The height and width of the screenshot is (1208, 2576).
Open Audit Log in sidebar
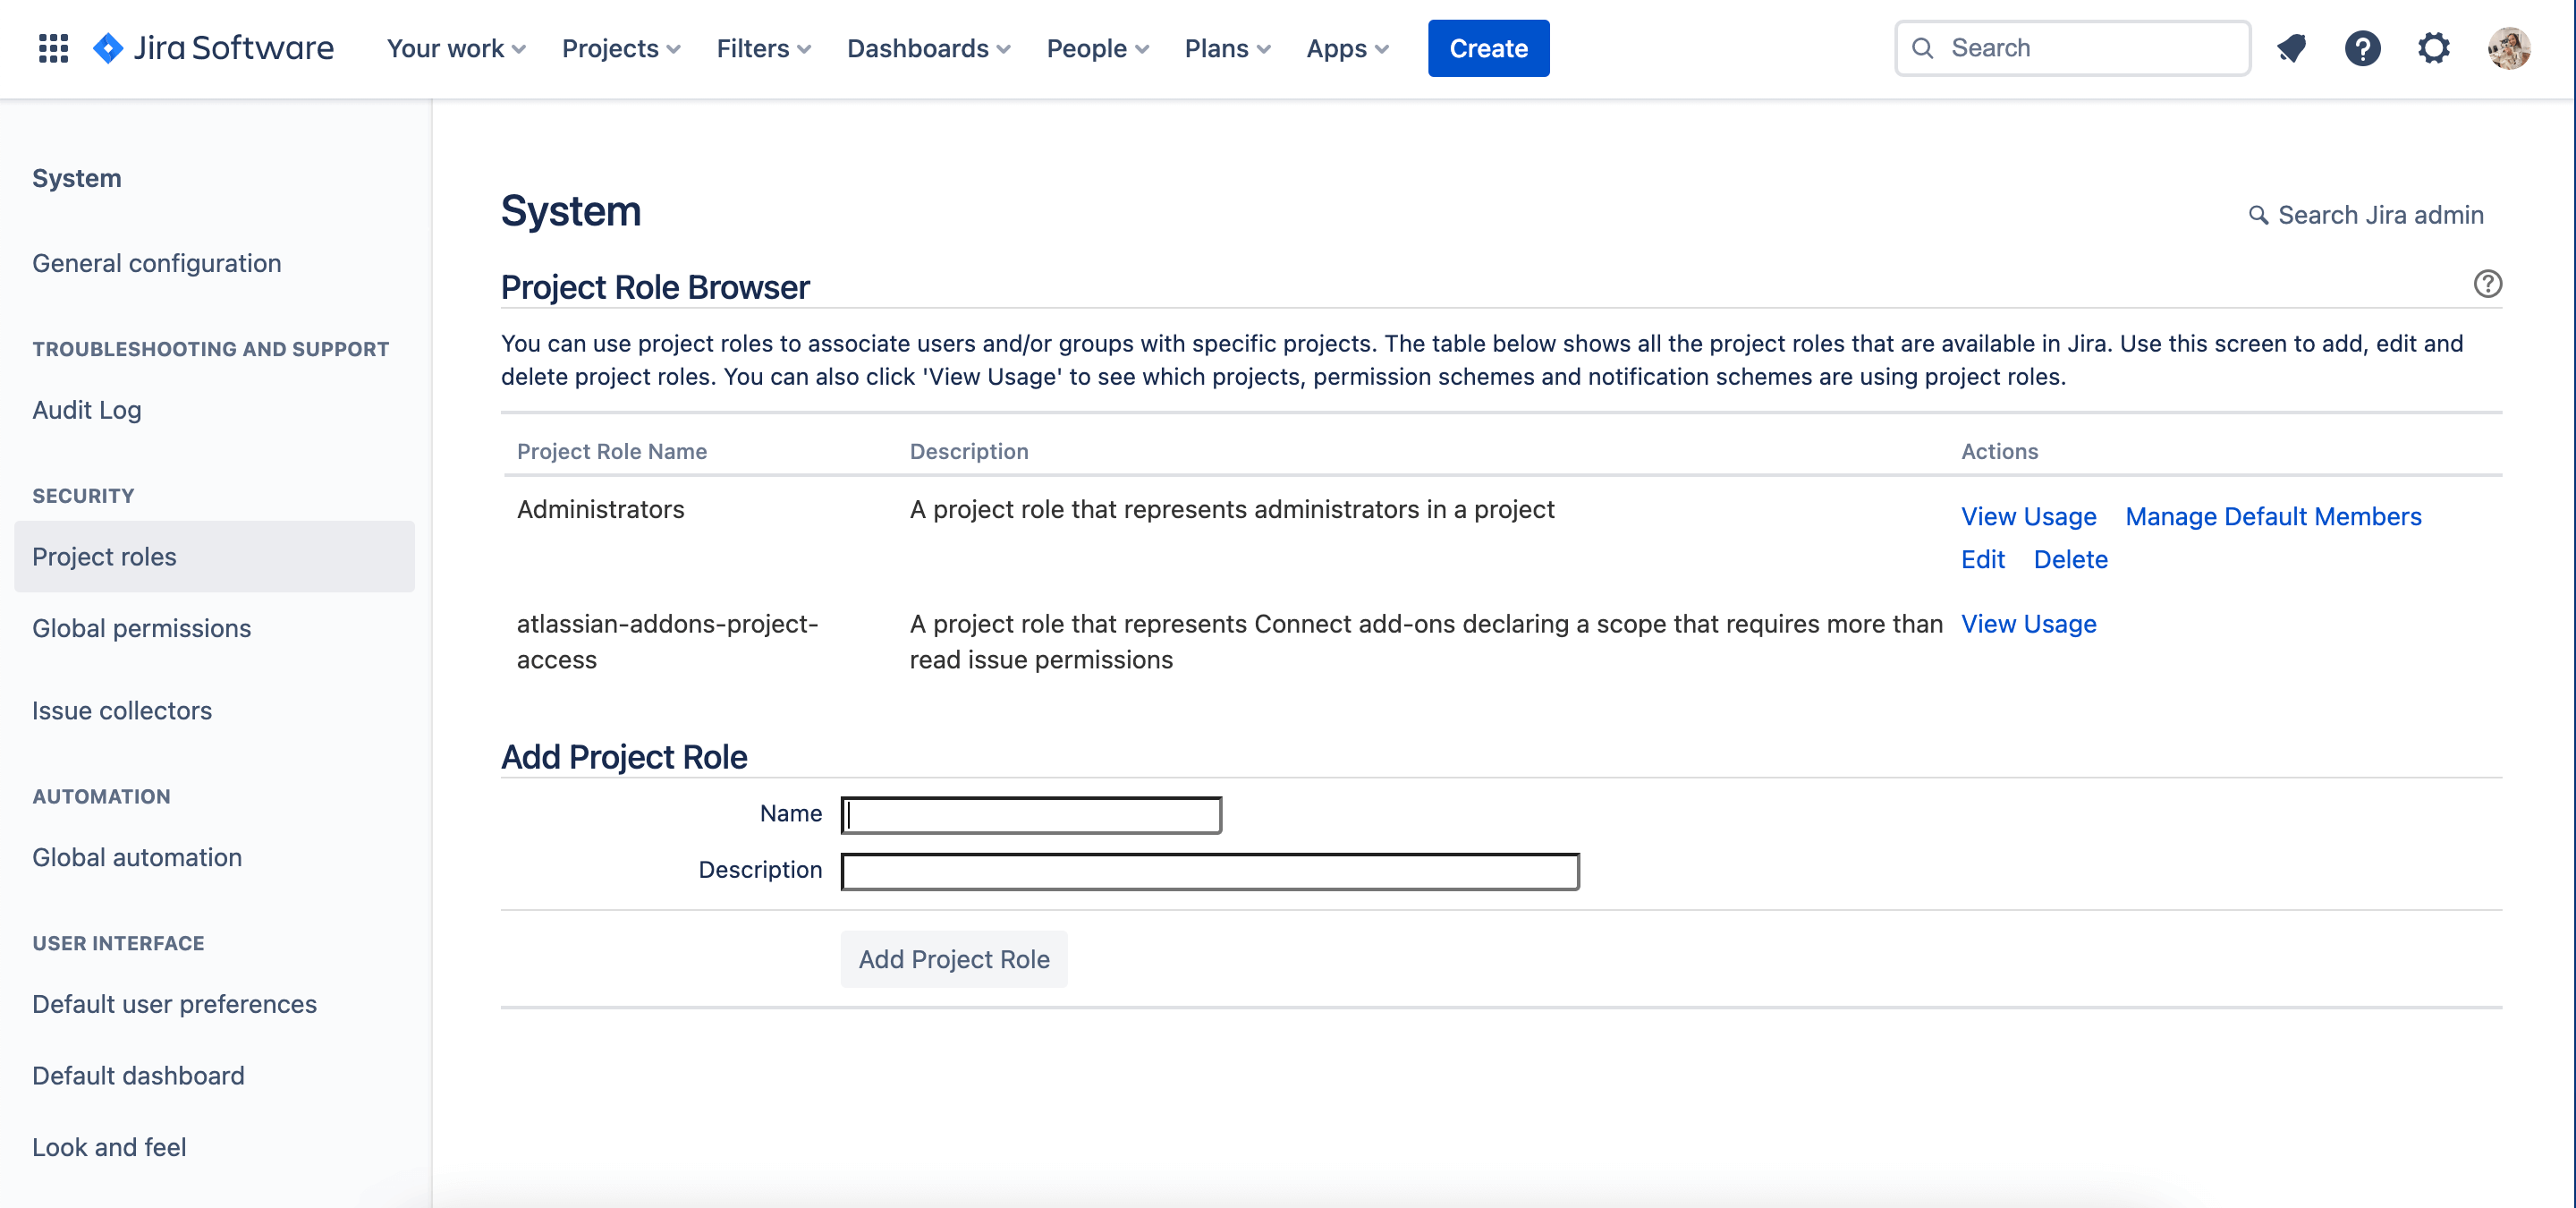pyautogui.click(x=86, y=408)
